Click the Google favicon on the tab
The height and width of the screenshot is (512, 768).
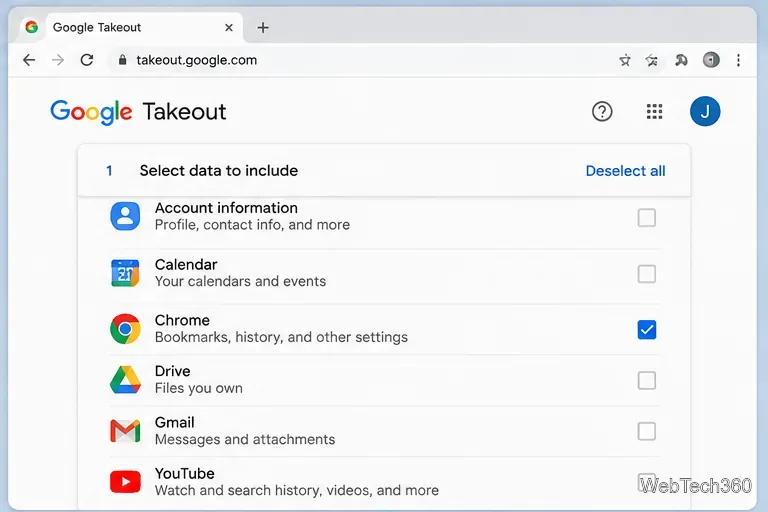click(x=32, y=27)
